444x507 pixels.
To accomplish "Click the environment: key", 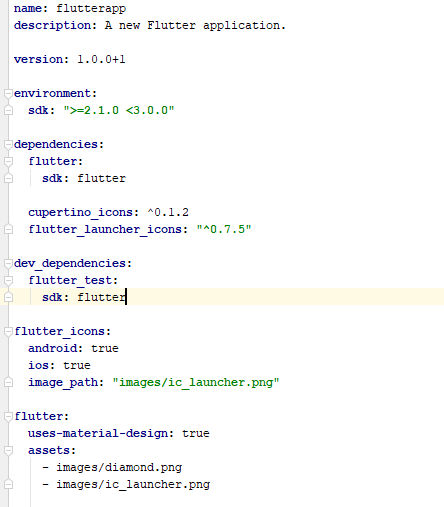I will [x=55, y=93].
